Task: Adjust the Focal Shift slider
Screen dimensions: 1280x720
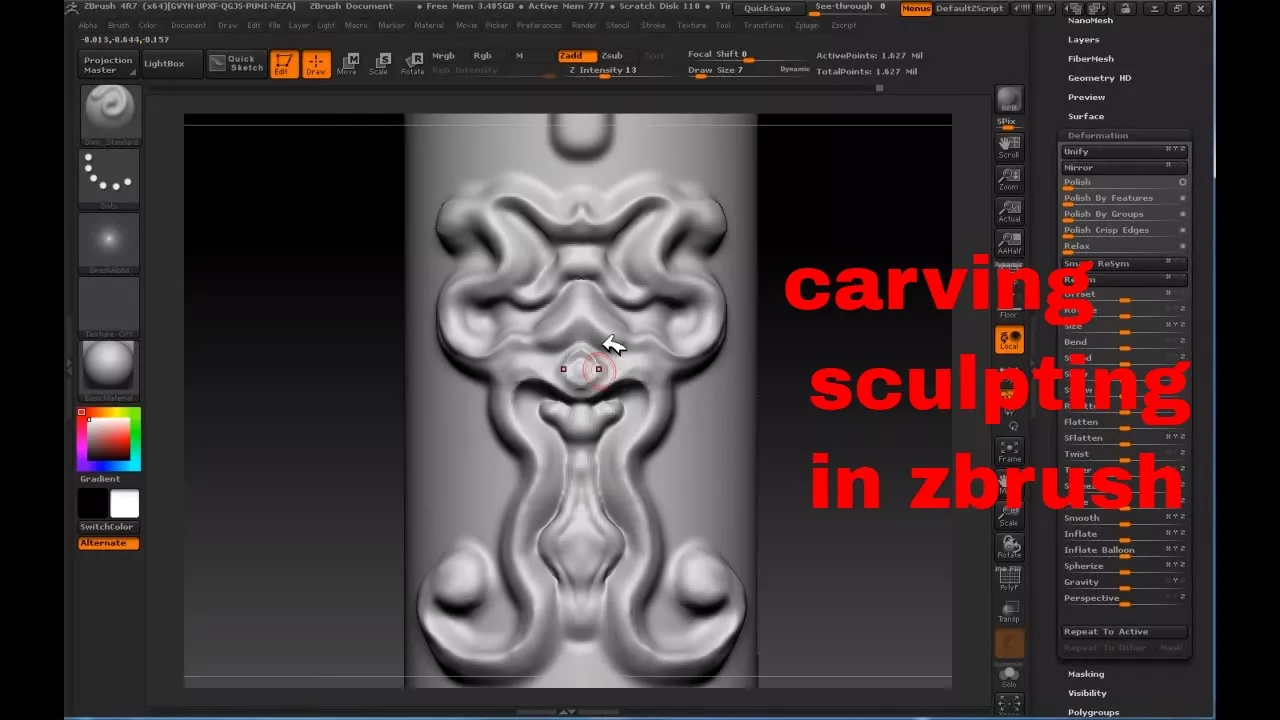Action: click(x=735, y=56)
